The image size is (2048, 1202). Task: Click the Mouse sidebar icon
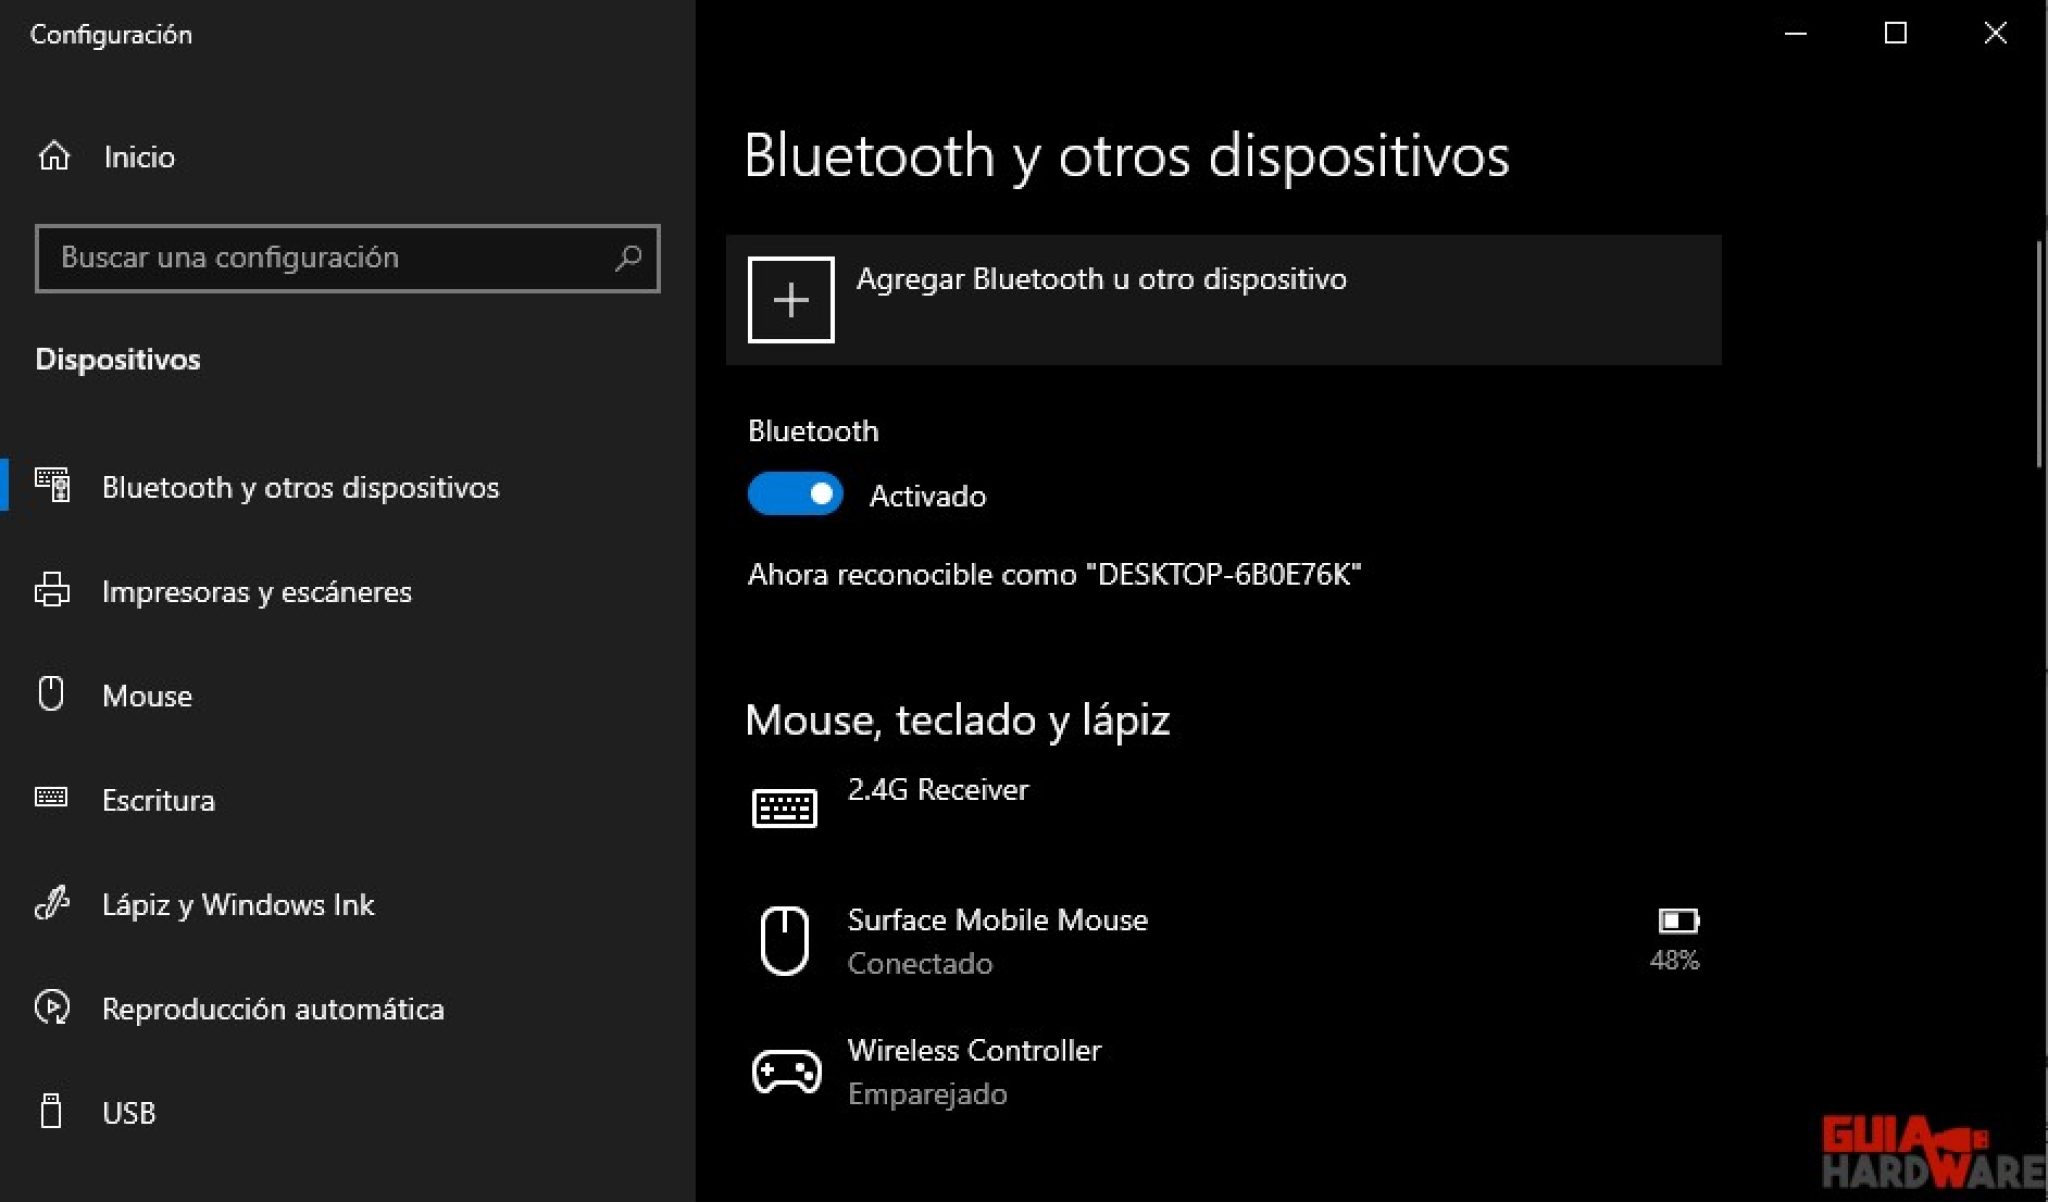51,693
